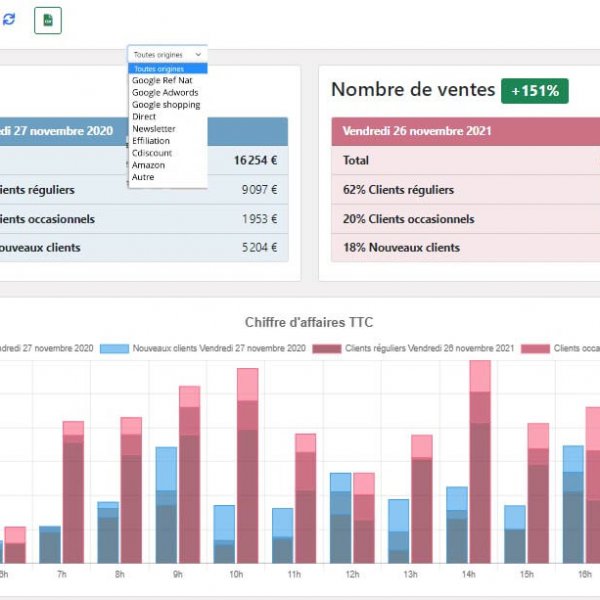Click the 7h red bar

click(73, 492)
